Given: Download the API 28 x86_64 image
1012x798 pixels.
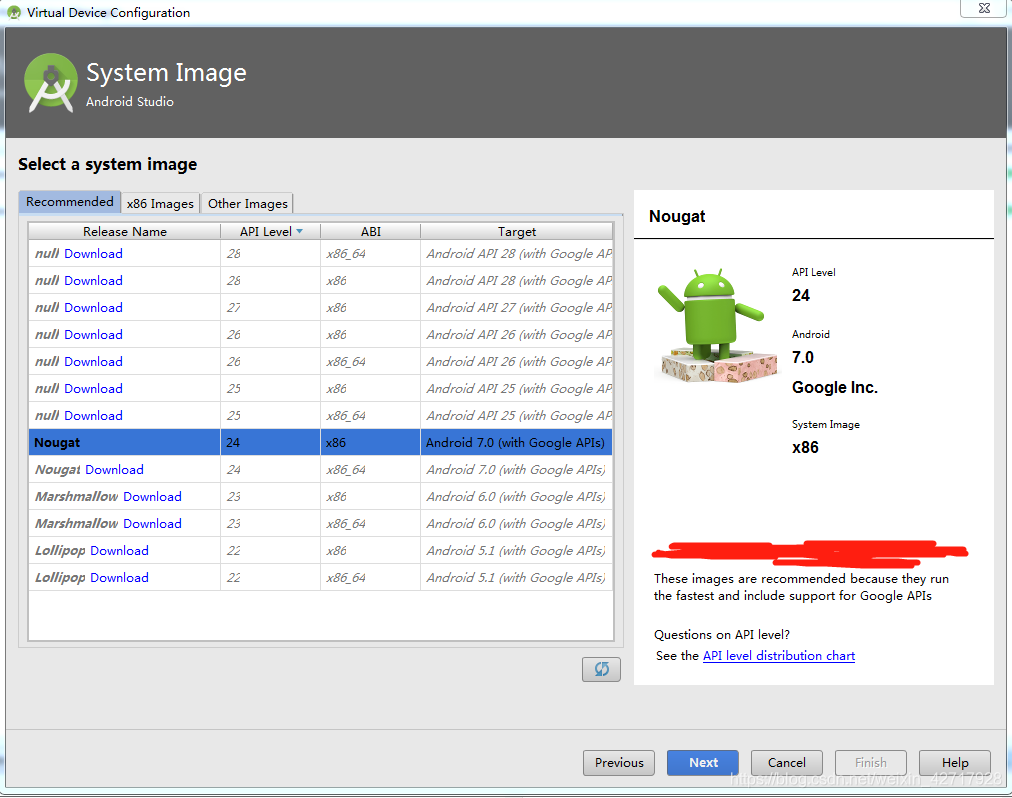Looking at the screenshot, I should coord(94,254).
